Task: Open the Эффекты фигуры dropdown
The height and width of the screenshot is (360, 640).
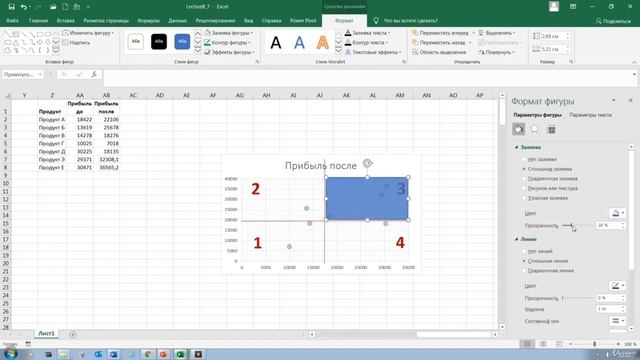Action: click(x=229, y=52)
